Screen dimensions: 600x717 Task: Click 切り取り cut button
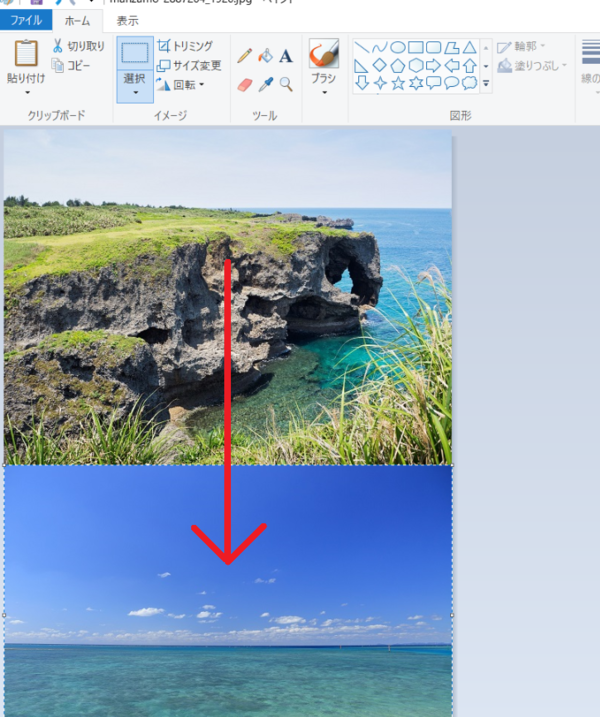pyautogui.click(x=79, y=46)
